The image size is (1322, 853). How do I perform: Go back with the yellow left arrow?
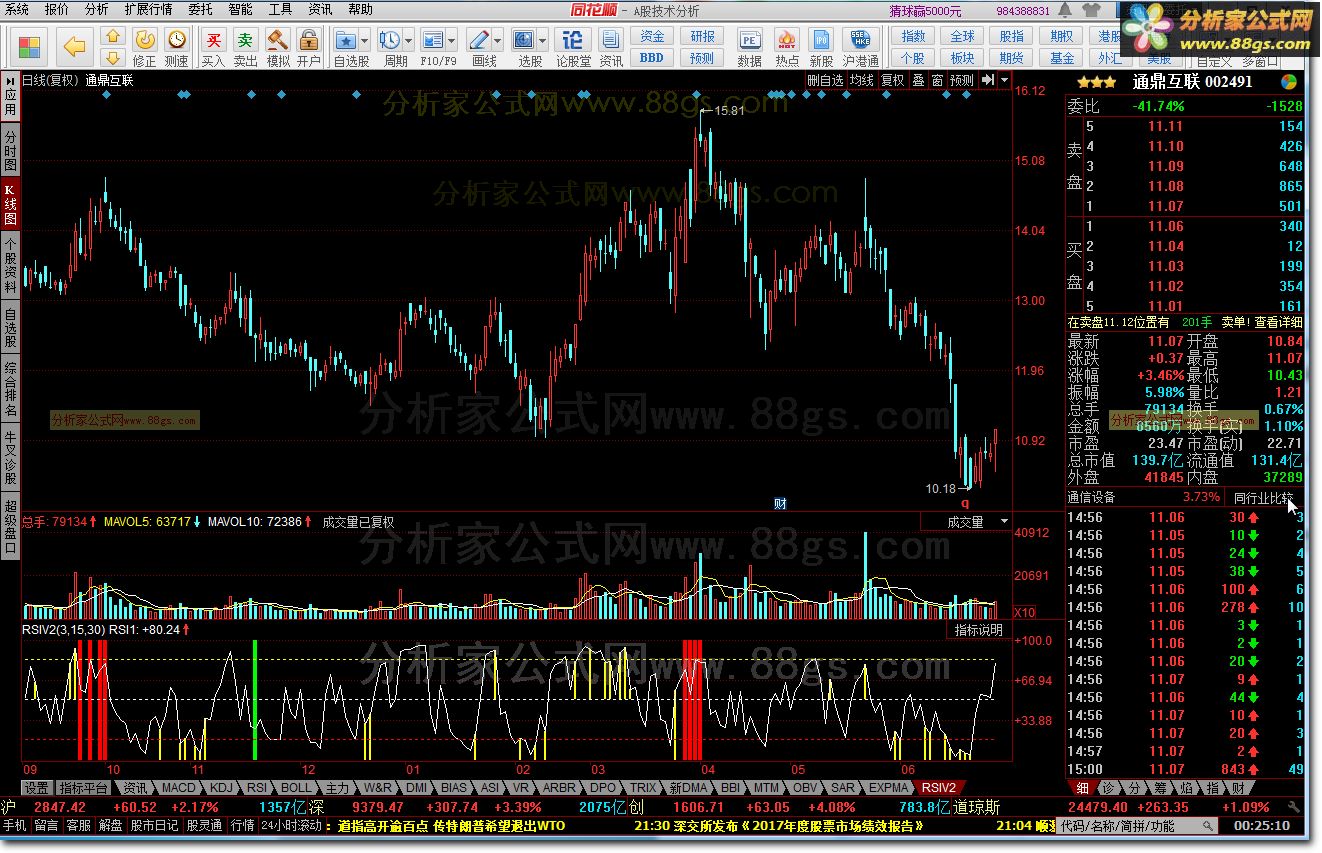[x=75, y=46]
